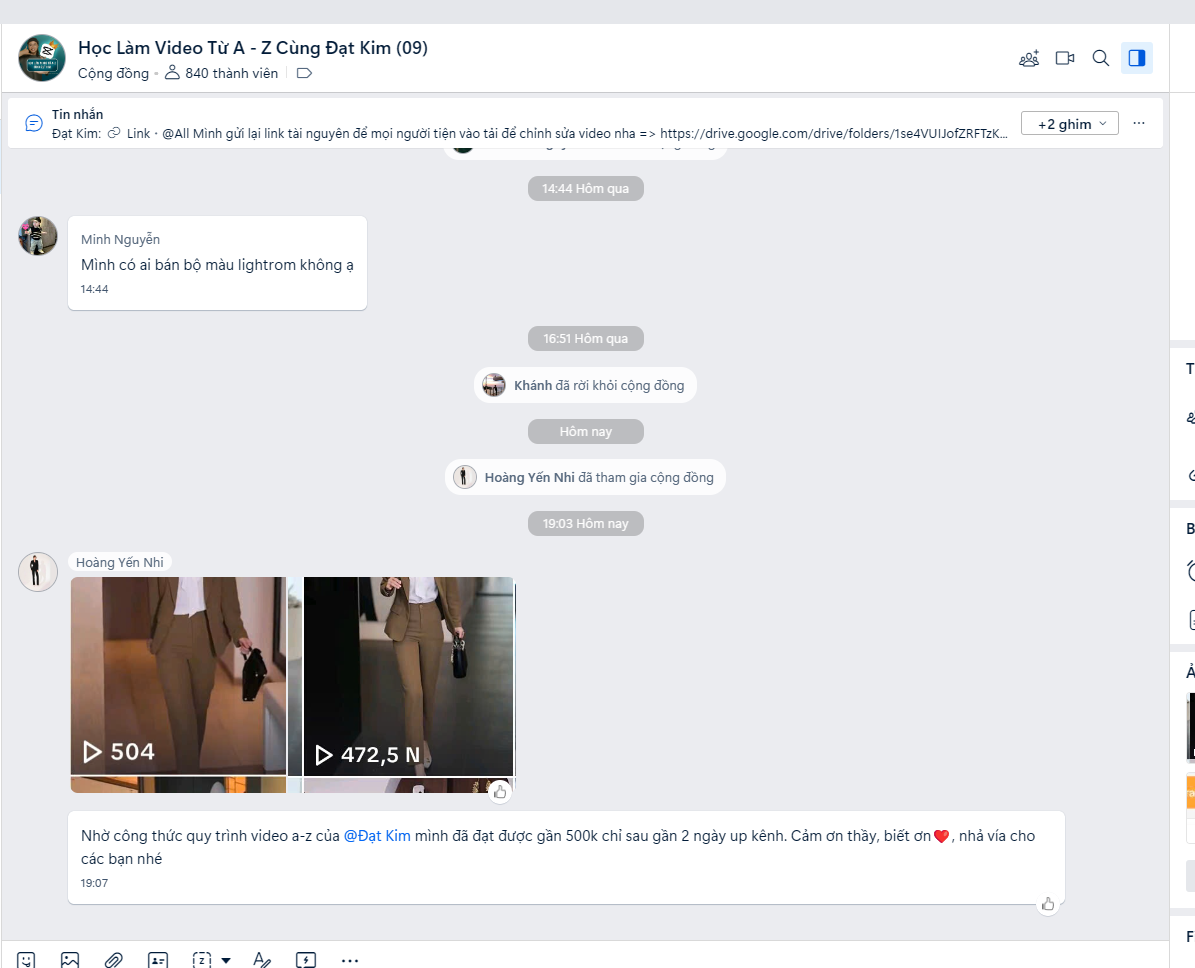Click the group avatar in the header
Screen dimensions: 1195x968
42,58
